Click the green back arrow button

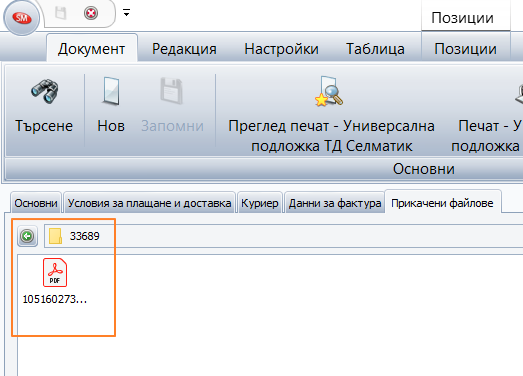(27, 236)
